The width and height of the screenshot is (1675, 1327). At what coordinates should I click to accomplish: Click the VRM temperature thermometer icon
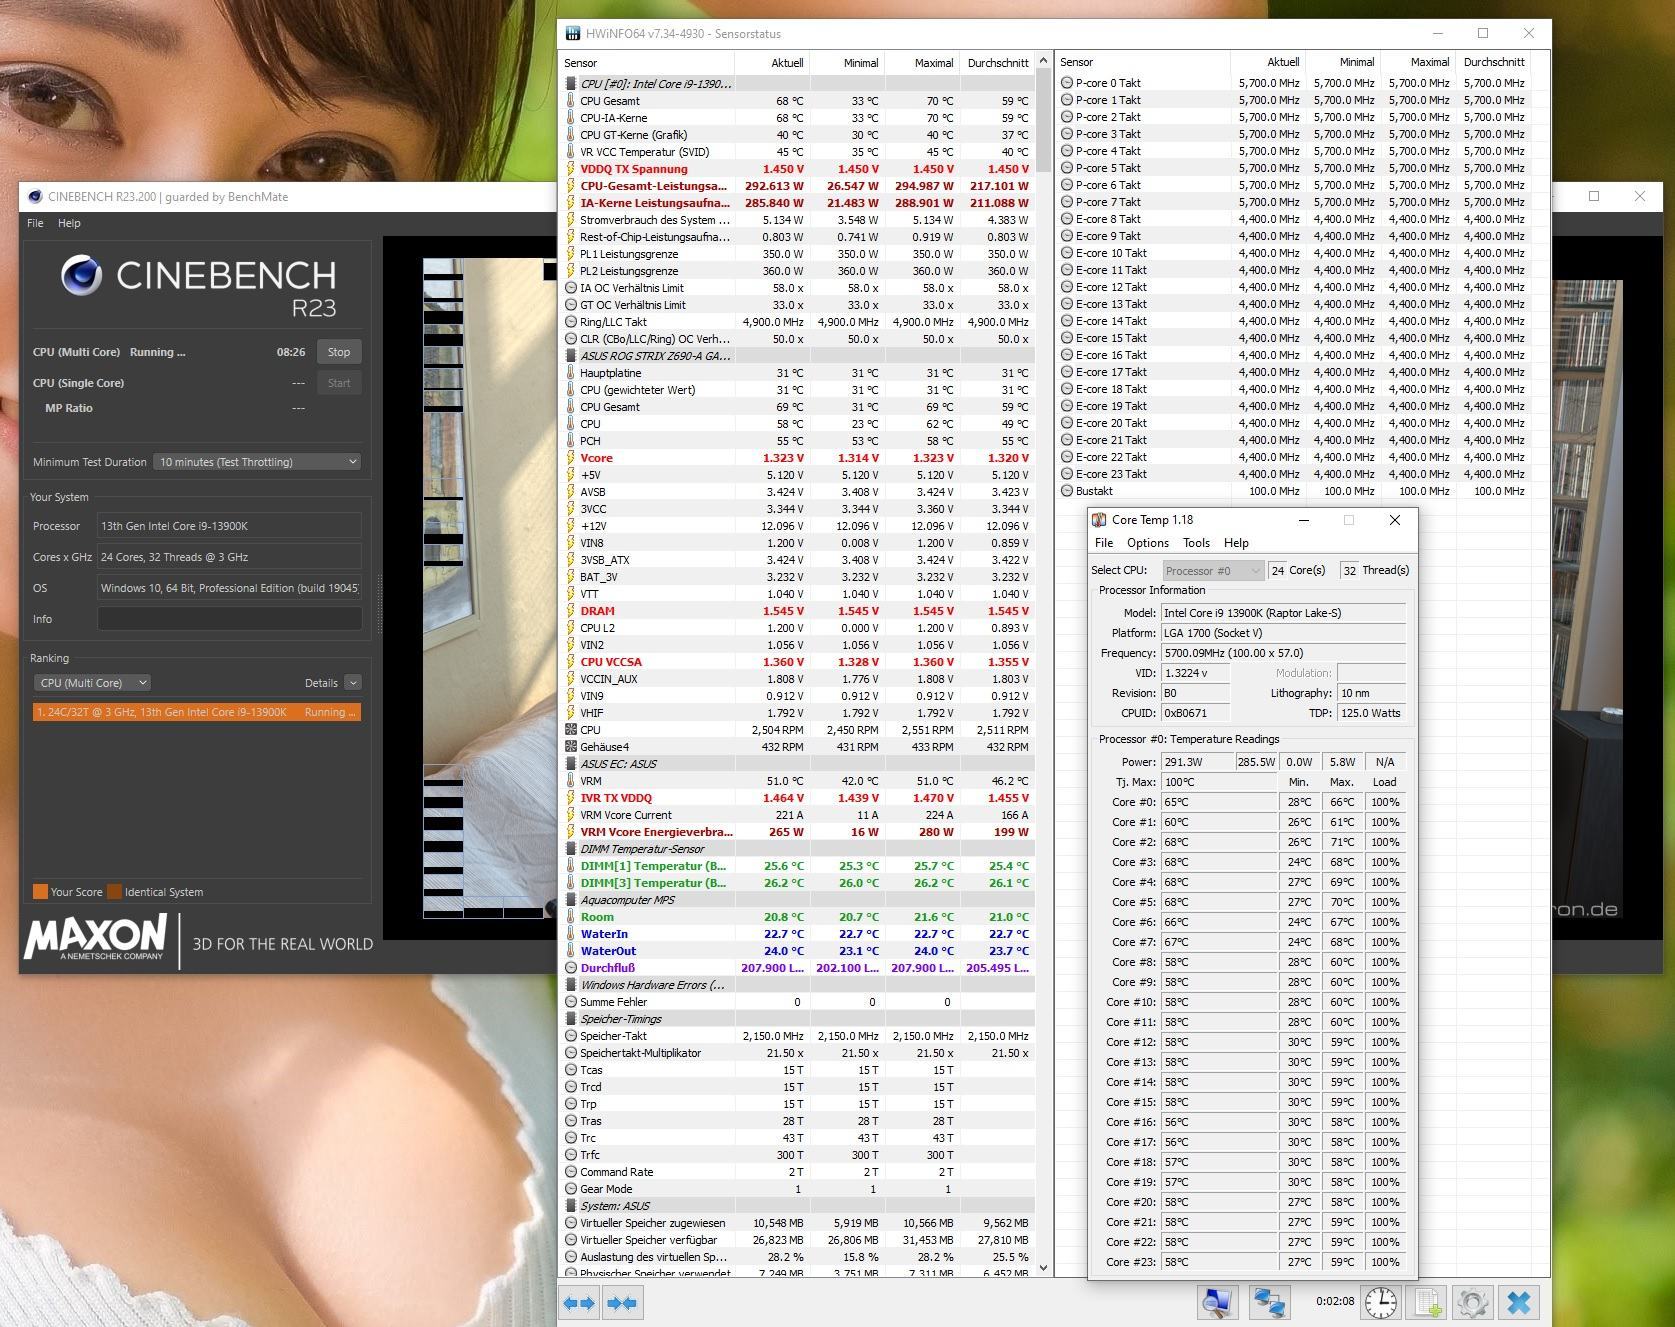571,781
